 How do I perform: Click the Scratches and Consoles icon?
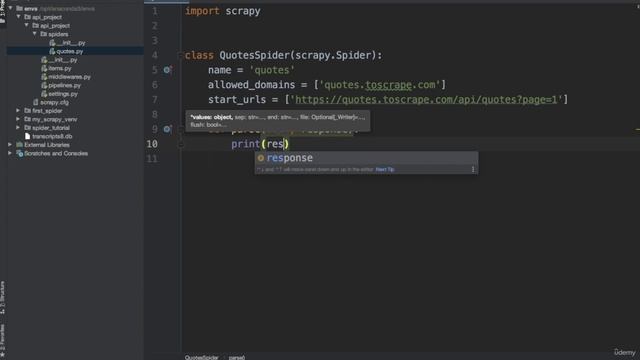(19, 153)
